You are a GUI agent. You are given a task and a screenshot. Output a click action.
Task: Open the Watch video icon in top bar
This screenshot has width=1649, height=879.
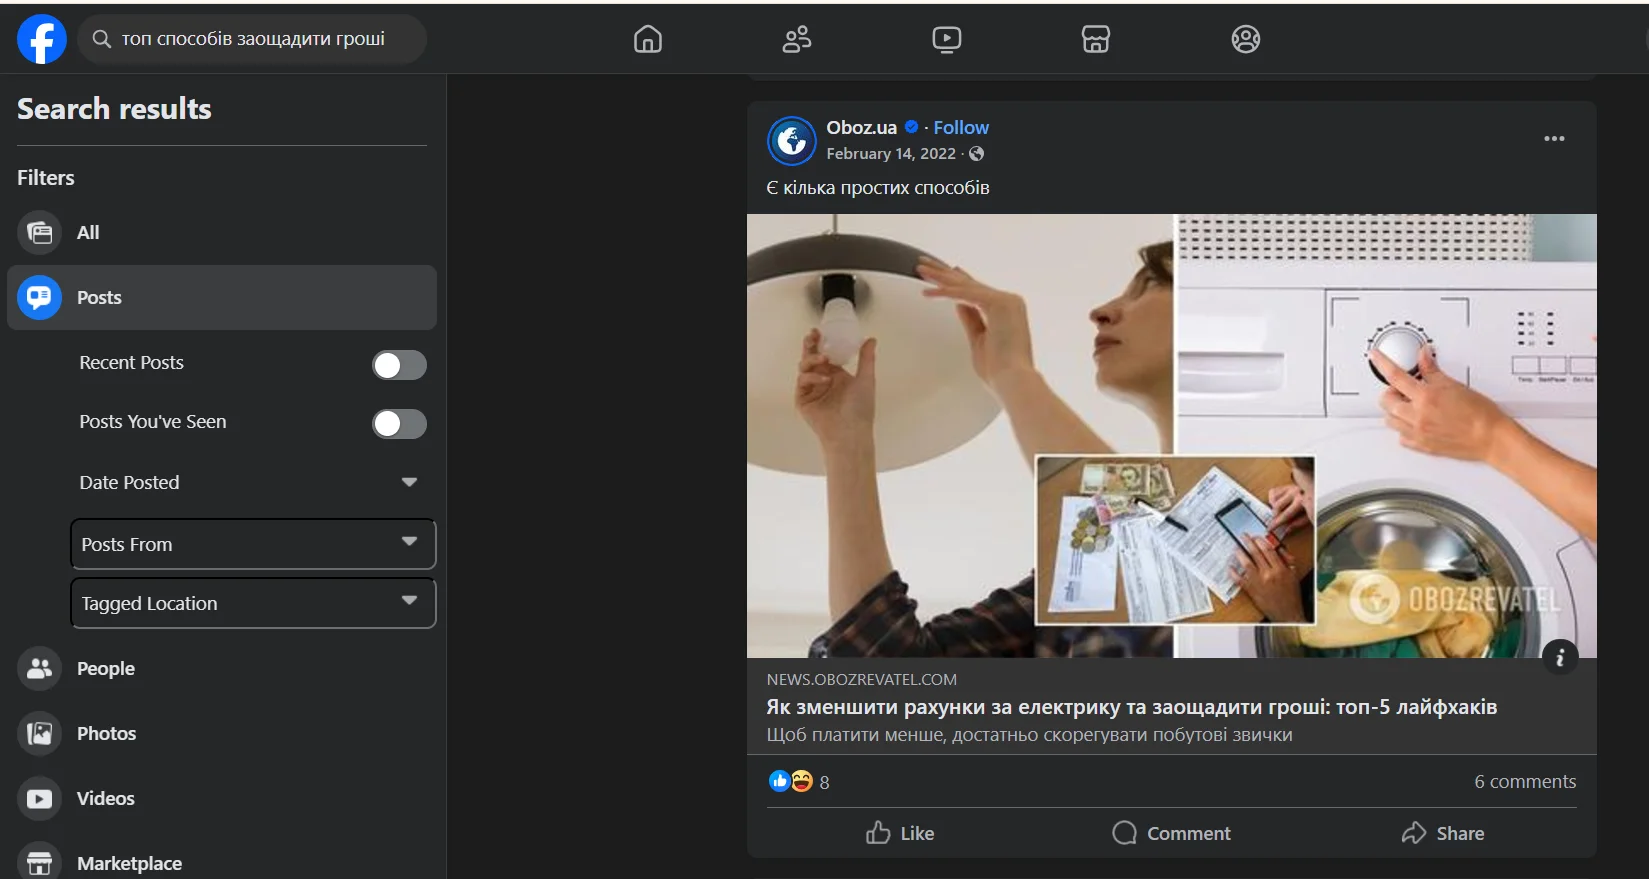point(946,39)
